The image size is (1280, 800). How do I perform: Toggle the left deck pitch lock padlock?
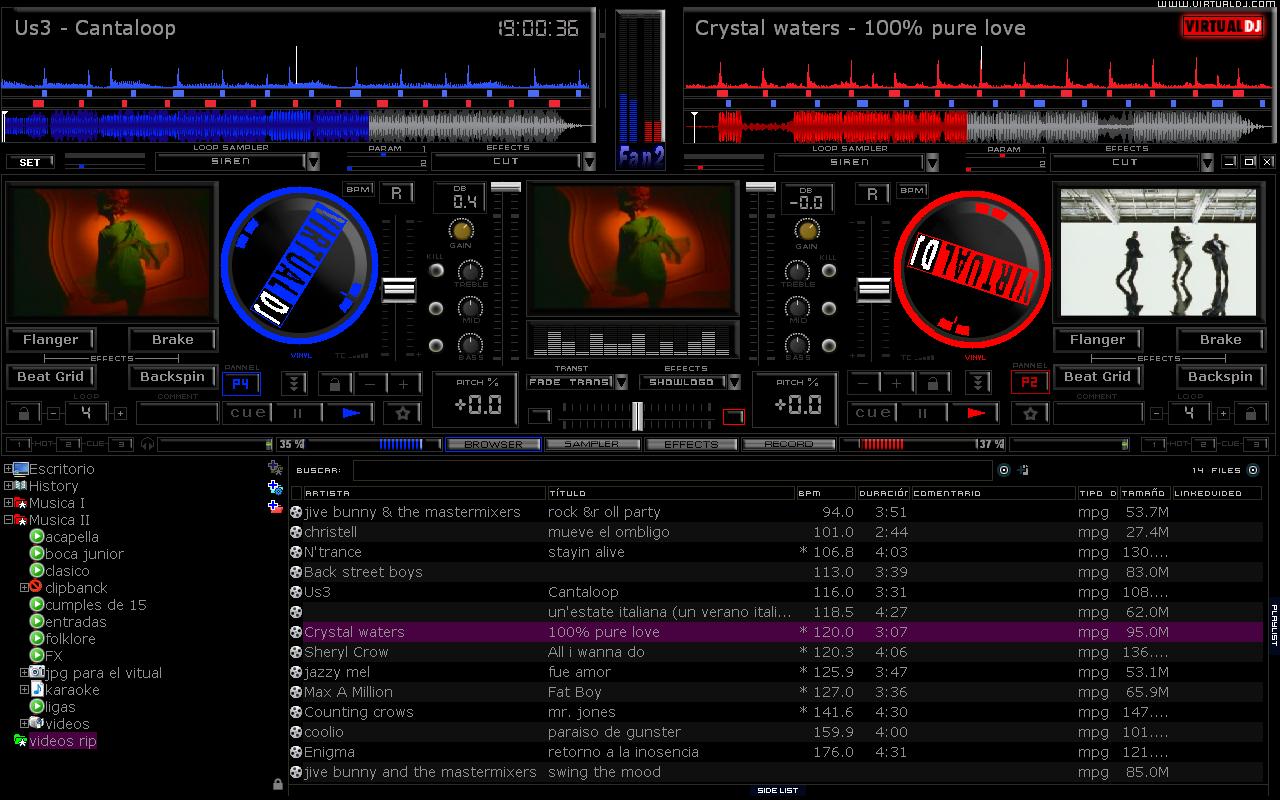point(335,384)
